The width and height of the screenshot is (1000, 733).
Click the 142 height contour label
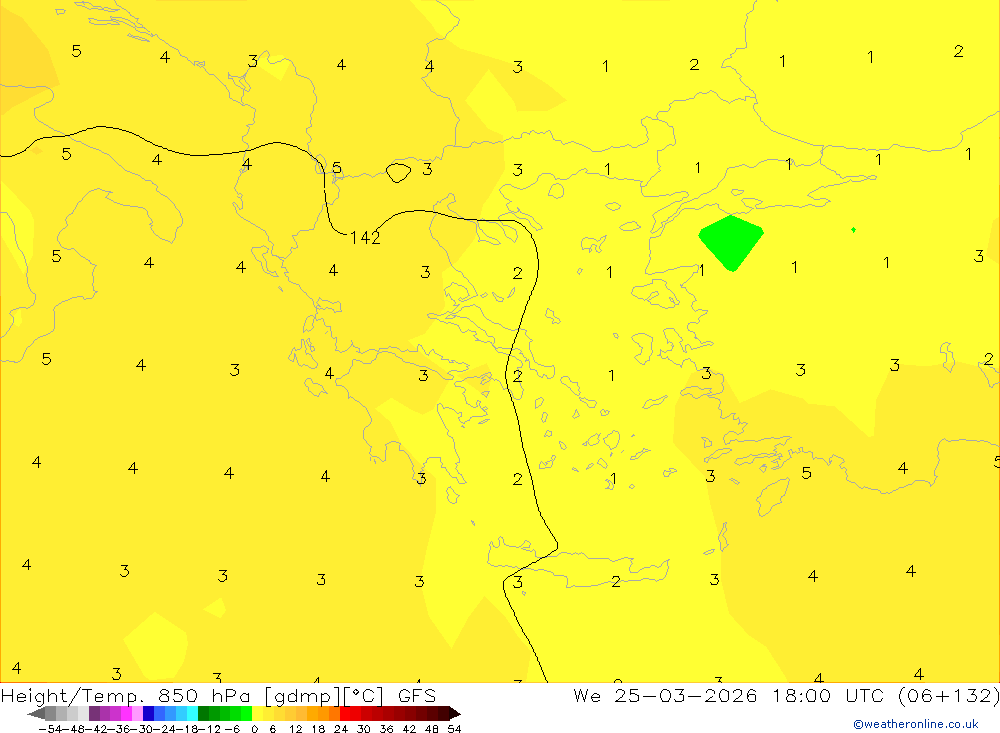click(x=365, y=238)
